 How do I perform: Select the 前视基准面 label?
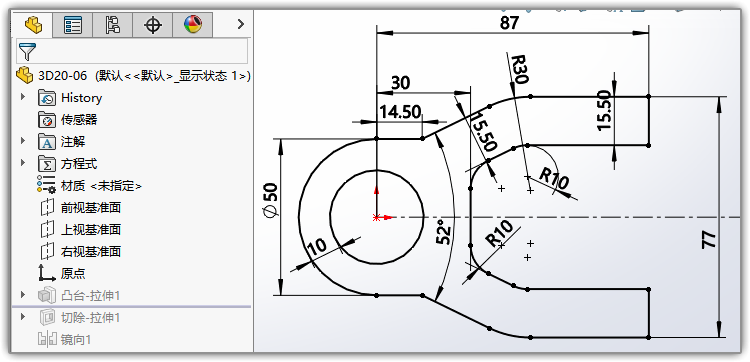tap(91, 208)
